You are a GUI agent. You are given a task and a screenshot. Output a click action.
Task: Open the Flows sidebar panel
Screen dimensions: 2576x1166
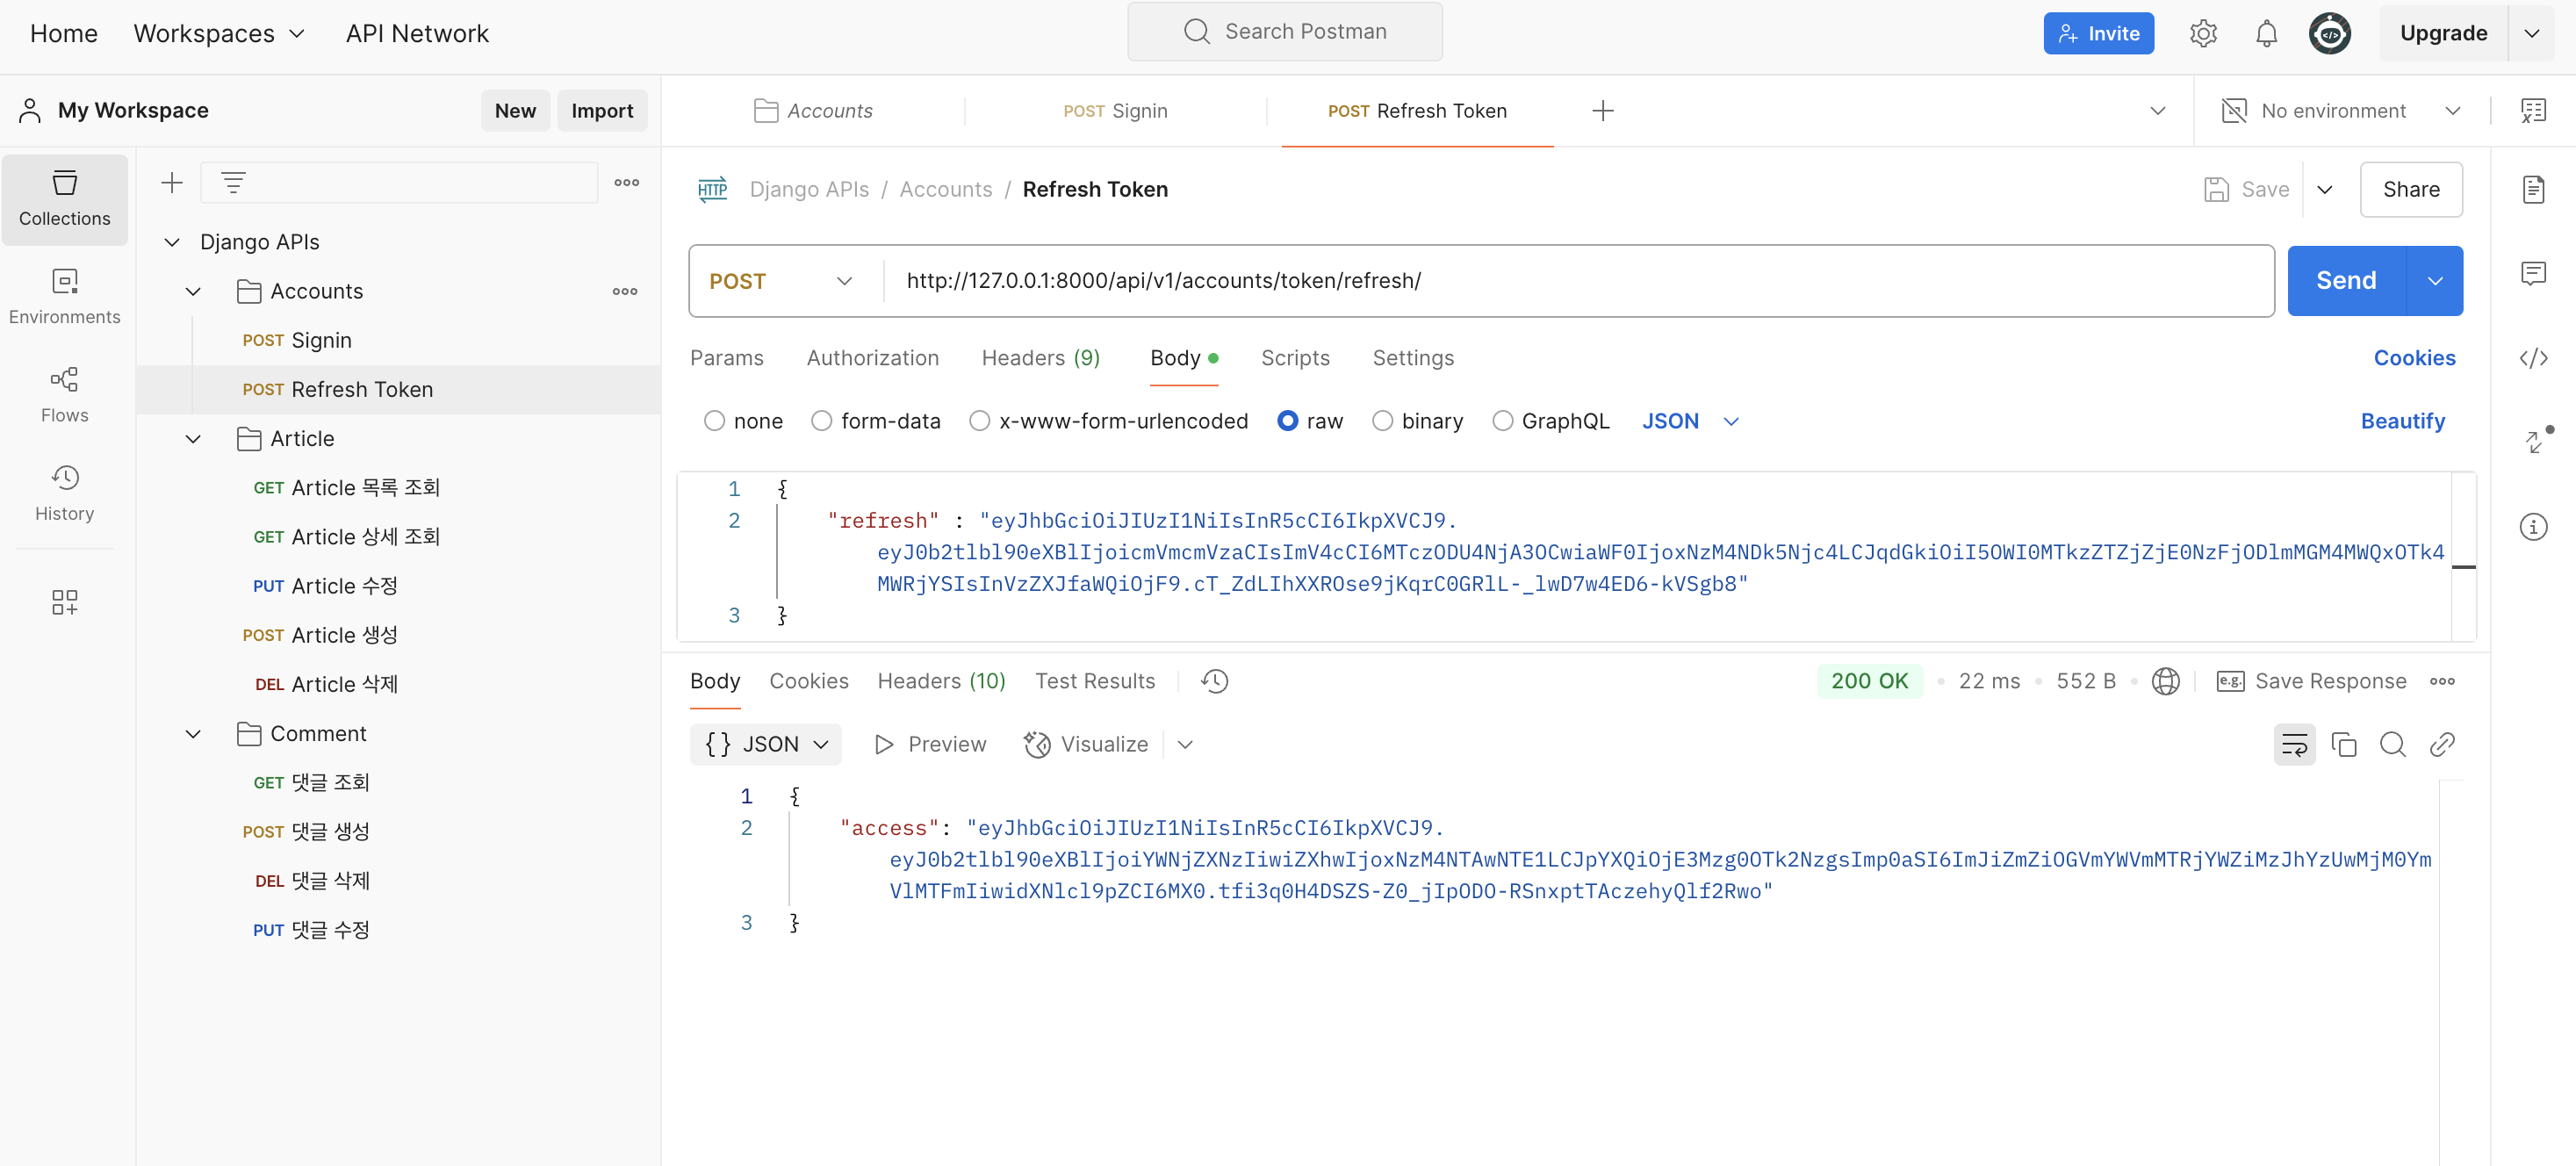(x=64, y=395)
